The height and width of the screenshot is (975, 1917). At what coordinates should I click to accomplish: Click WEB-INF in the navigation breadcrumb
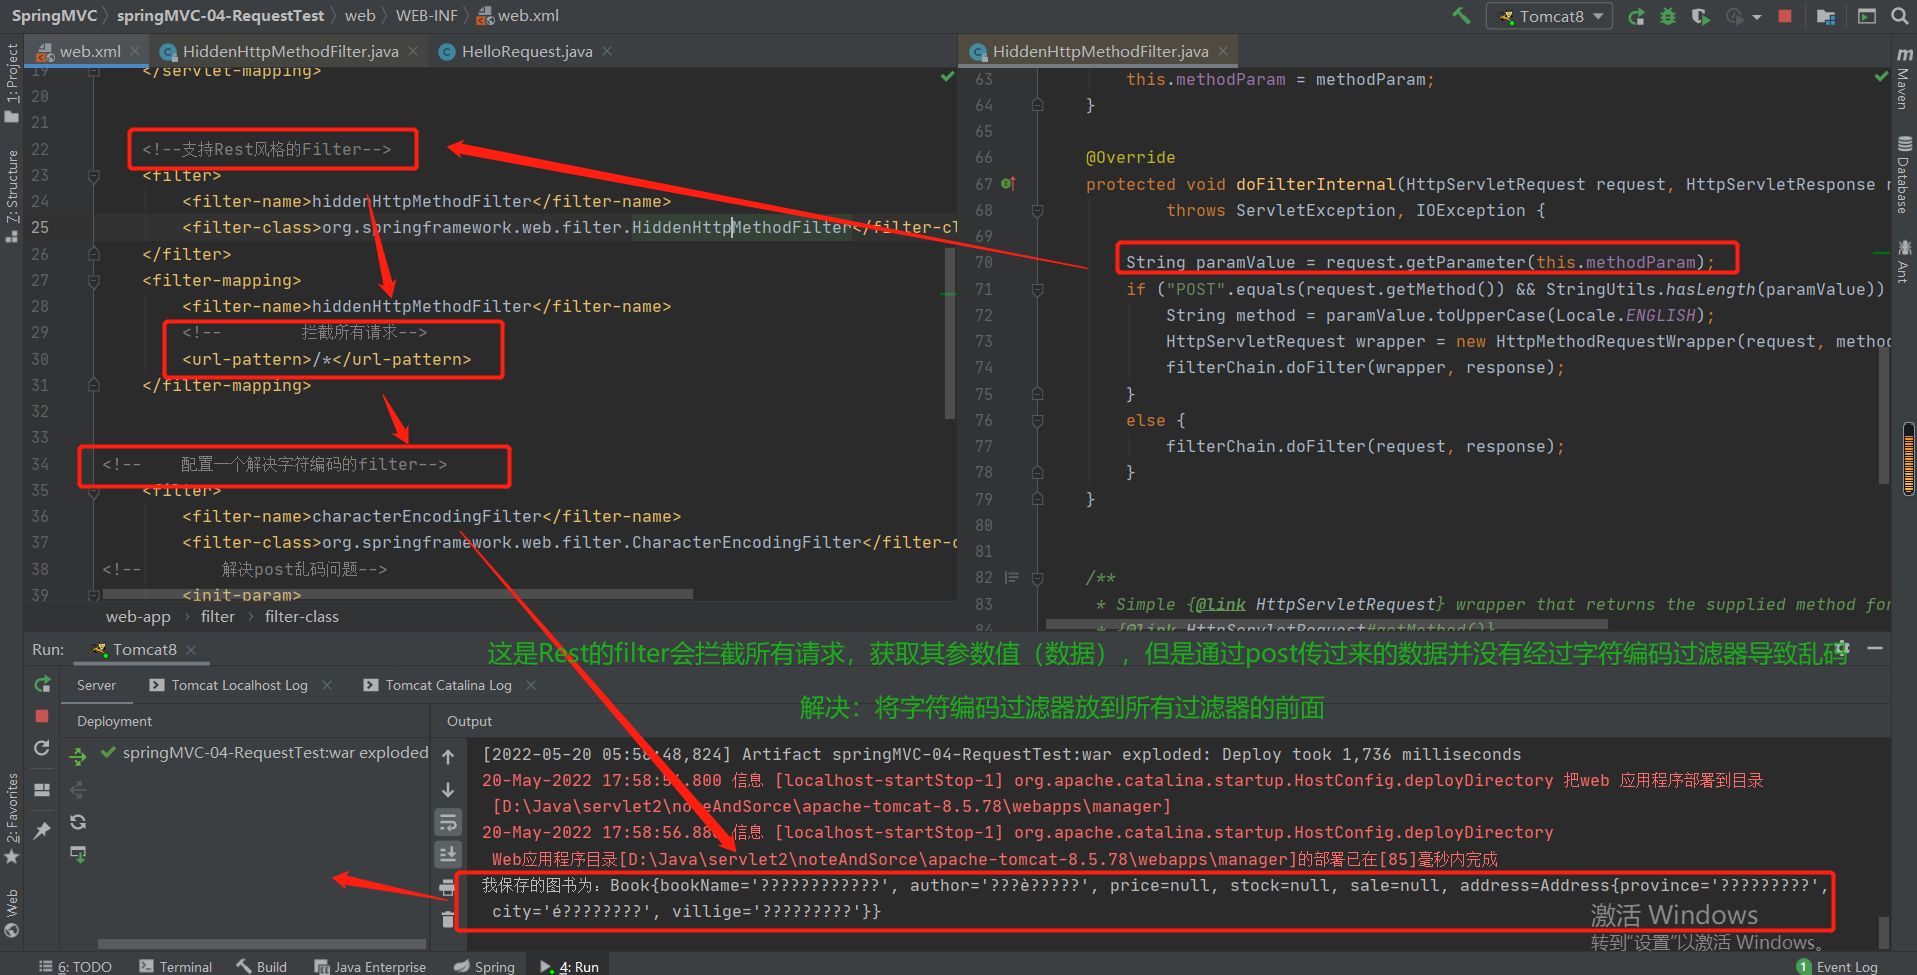coord(426,15)
